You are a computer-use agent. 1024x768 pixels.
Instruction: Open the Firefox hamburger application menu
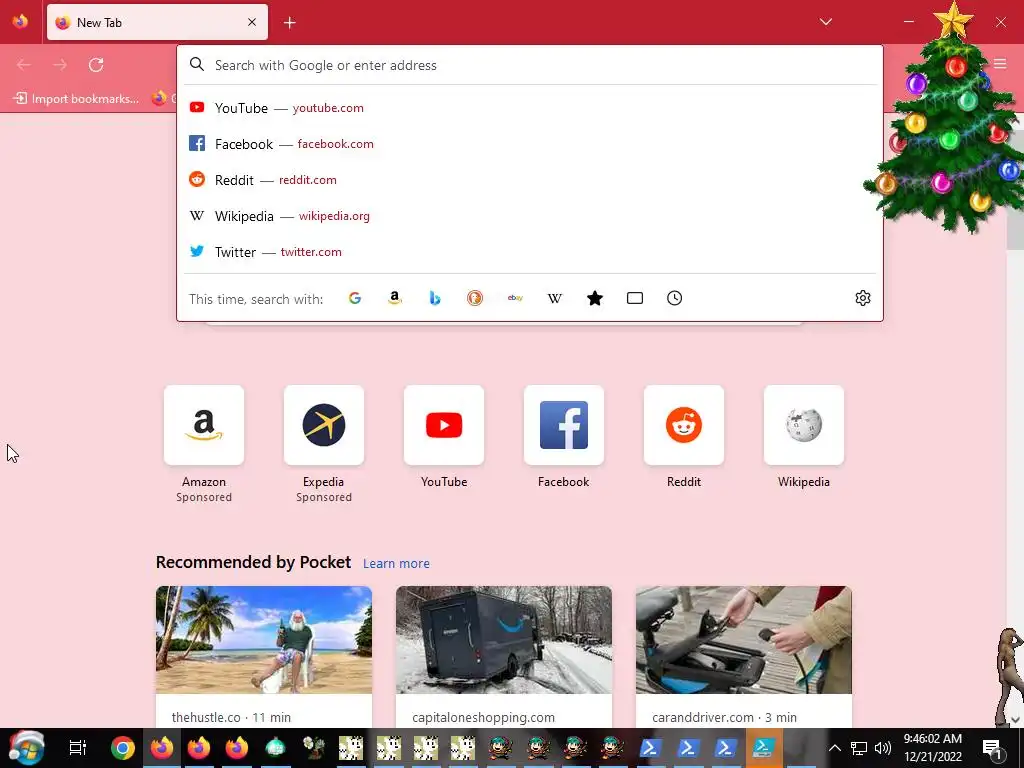tap(1000, 64)
